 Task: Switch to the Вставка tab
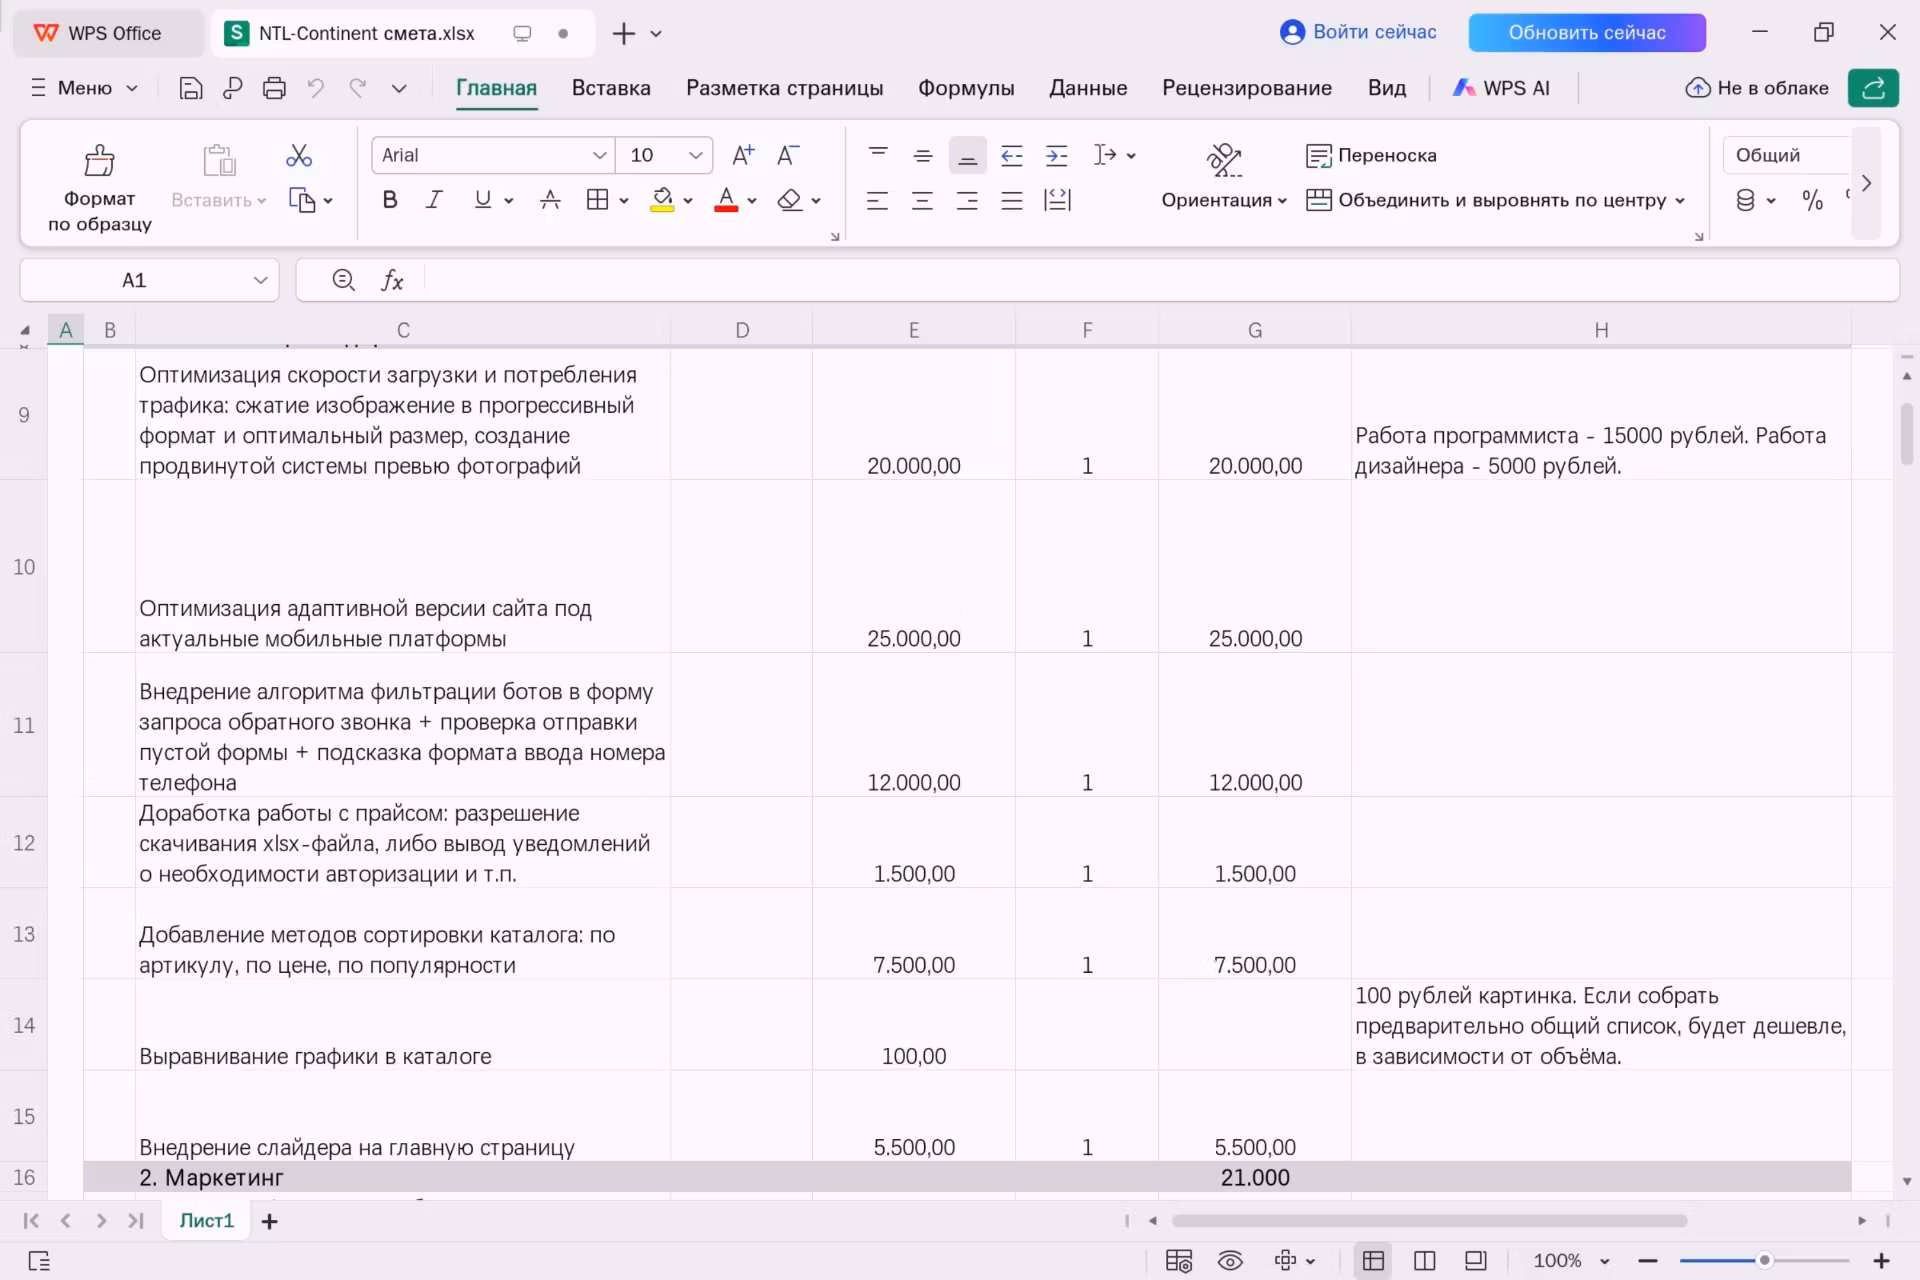611,88
